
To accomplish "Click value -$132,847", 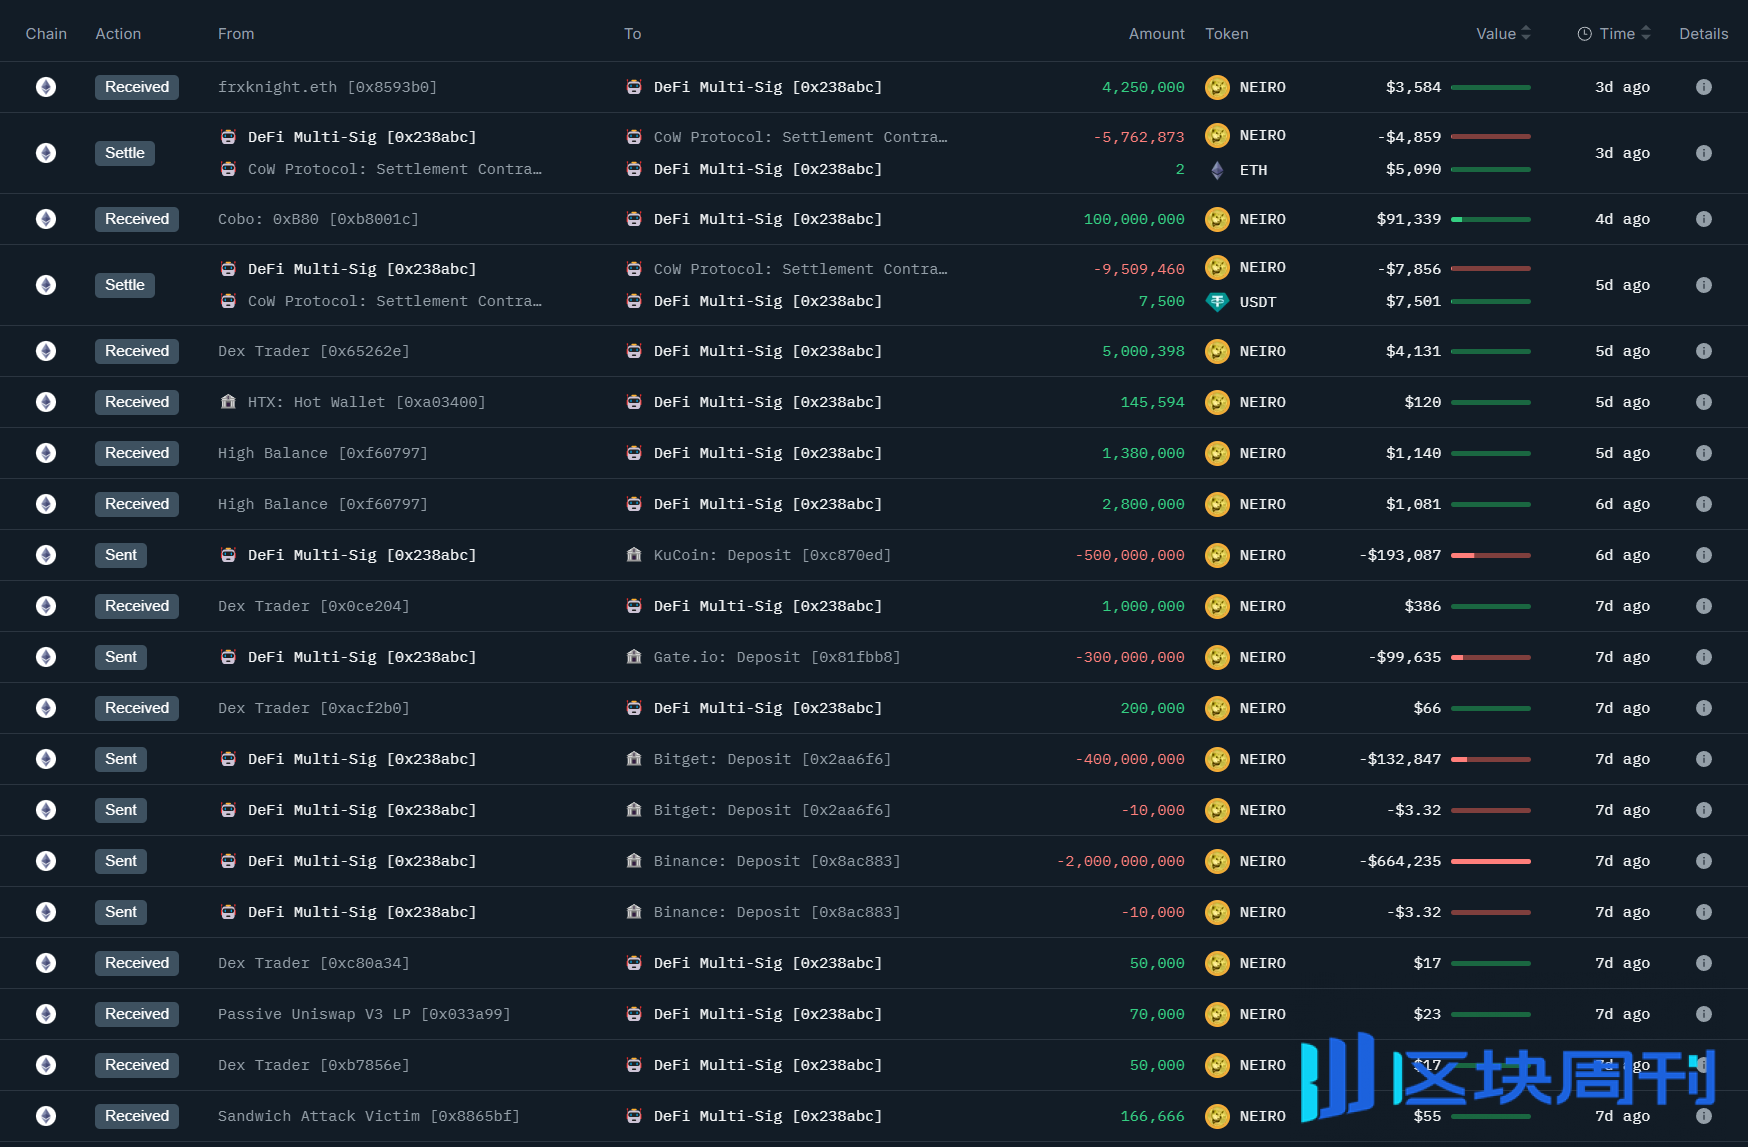I will (x=1400, y=759).
